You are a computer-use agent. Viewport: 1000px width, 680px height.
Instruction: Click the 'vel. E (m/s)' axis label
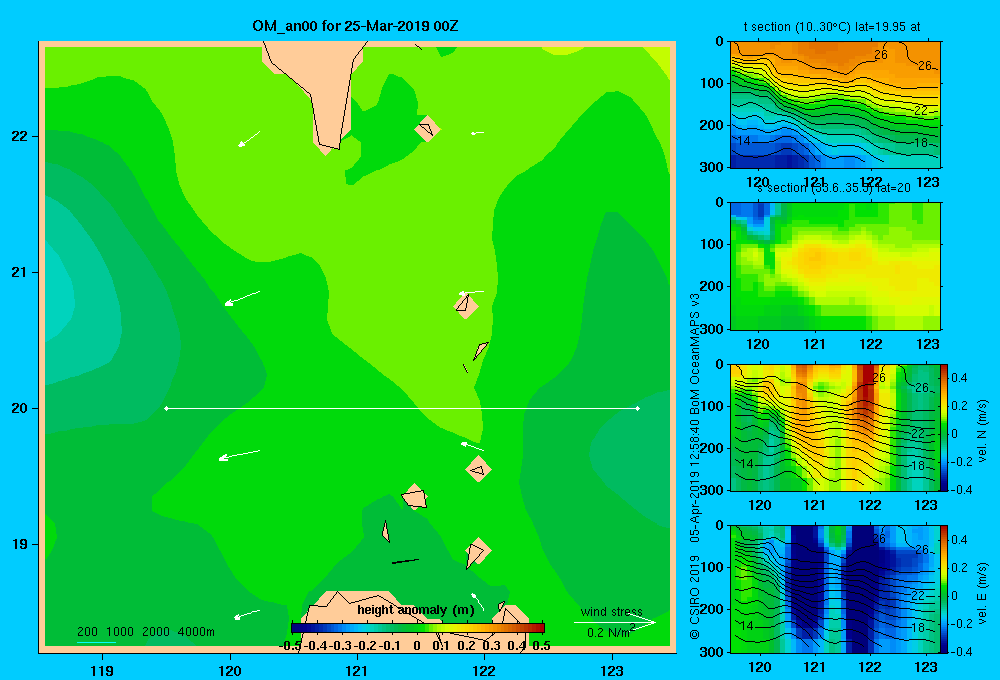982,593
